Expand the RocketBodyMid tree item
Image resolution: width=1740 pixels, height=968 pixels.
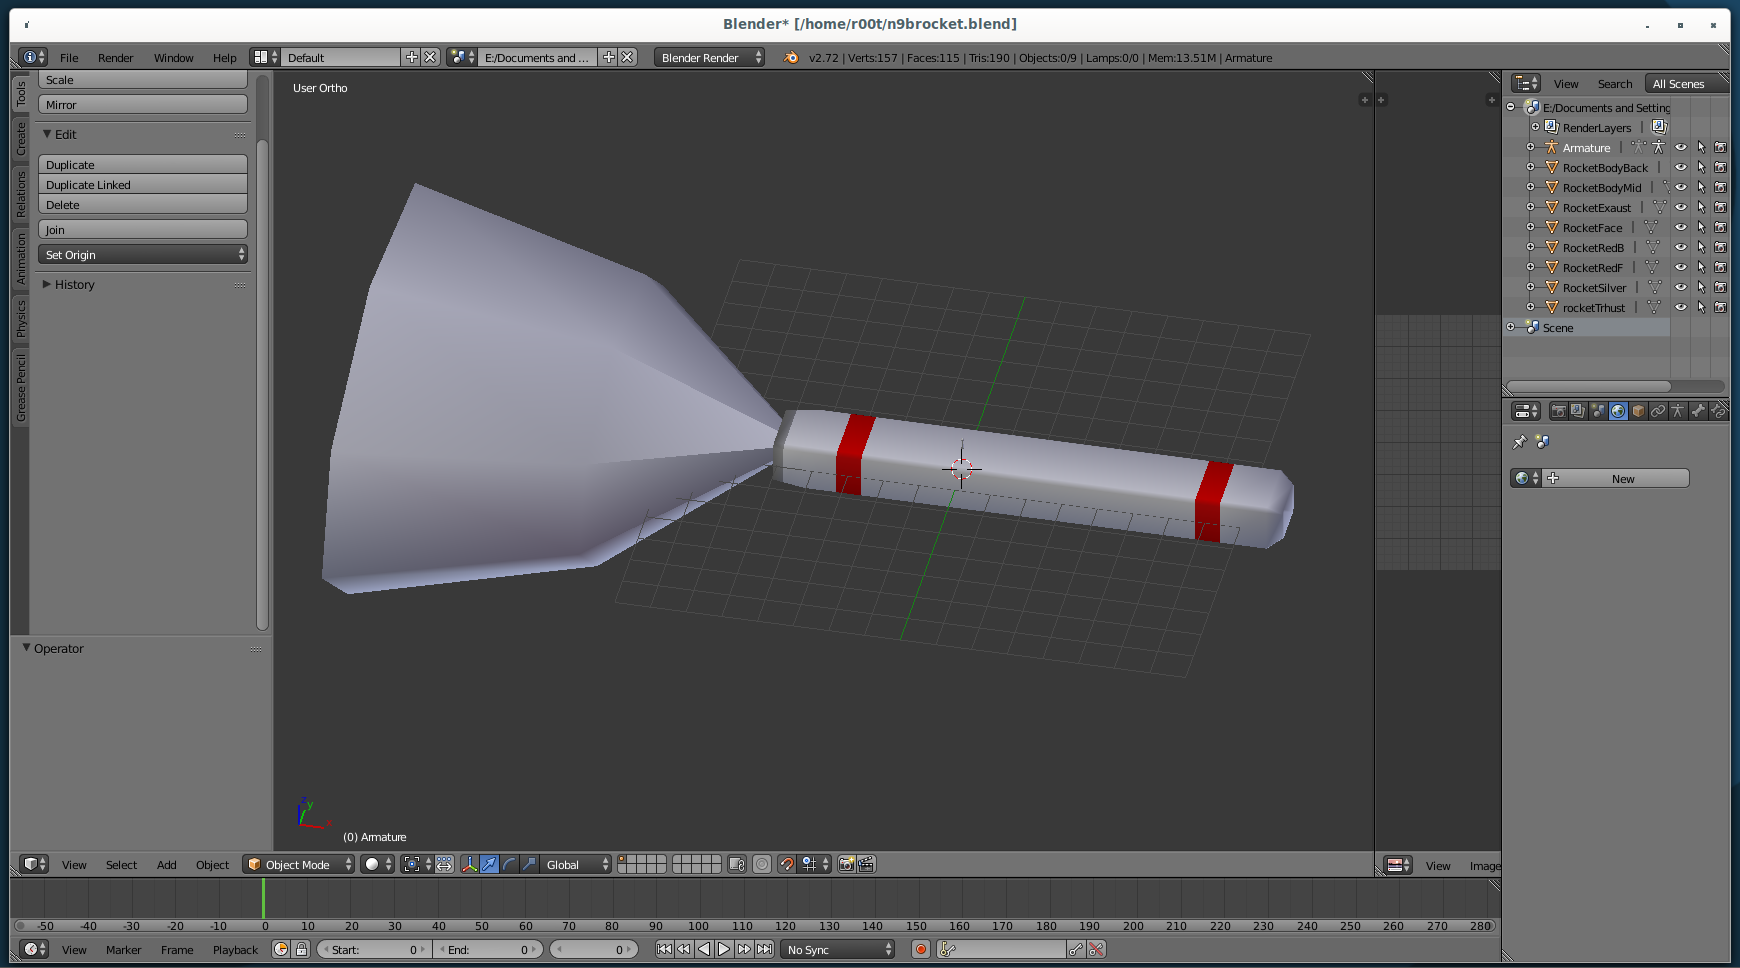click(1530, 187)
